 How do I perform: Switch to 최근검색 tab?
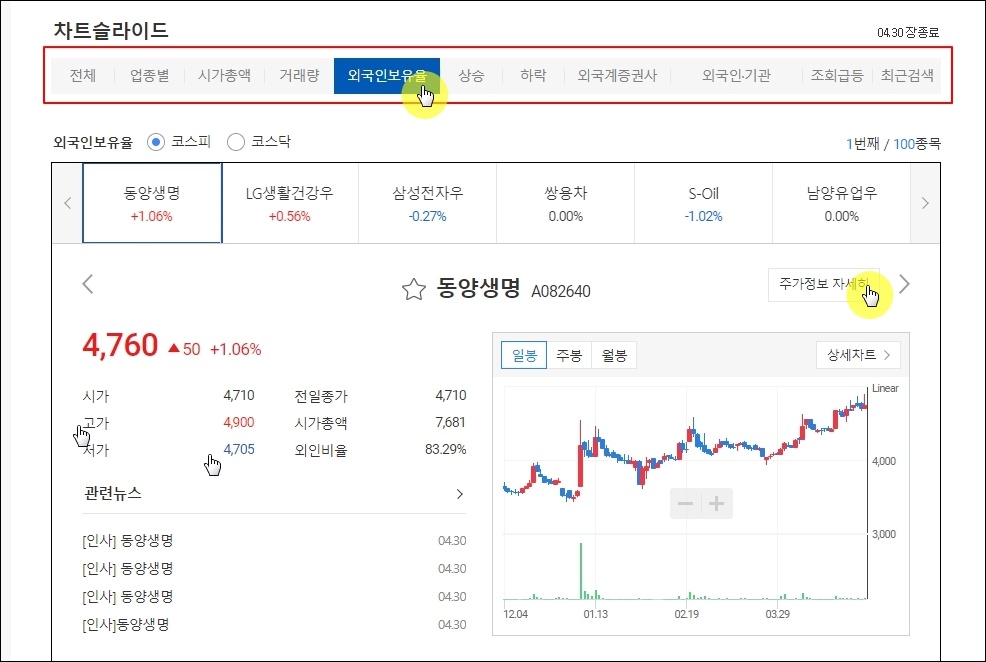[x=907, y=76]
